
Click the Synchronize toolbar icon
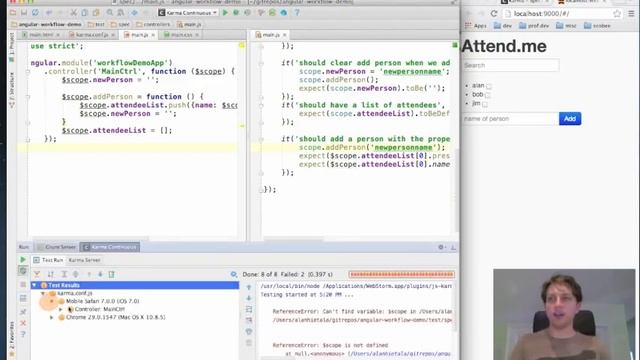35,13
